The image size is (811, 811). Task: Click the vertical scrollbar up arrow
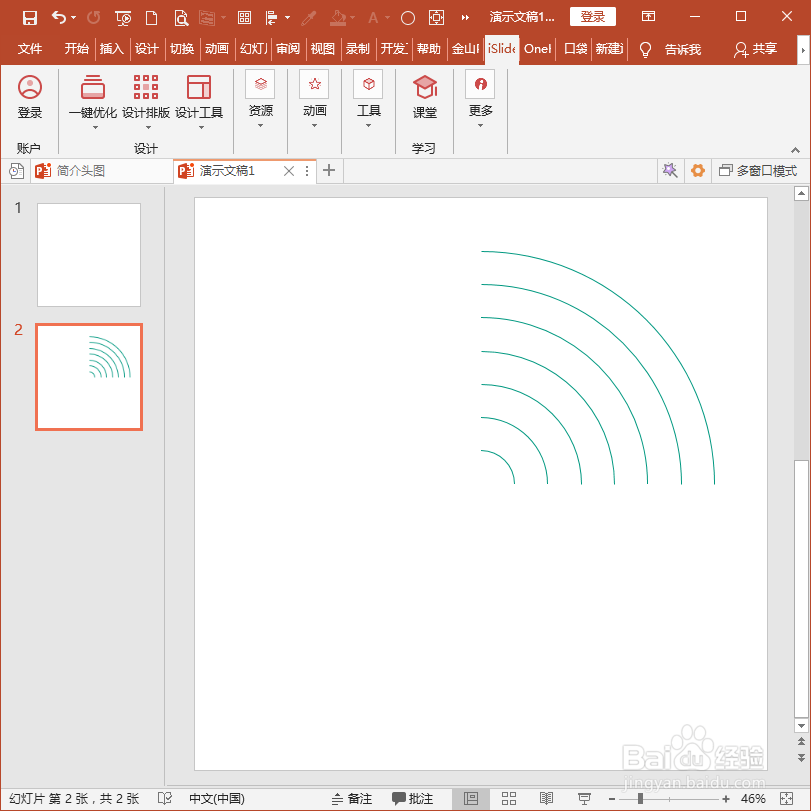coord(801,194)
